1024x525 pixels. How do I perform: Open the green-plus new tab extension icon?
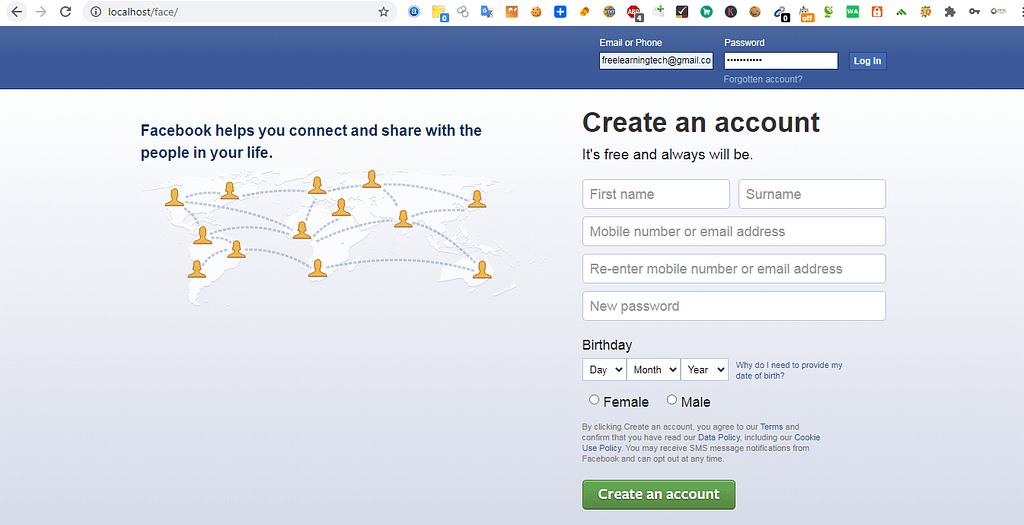(x=658, y=11)
